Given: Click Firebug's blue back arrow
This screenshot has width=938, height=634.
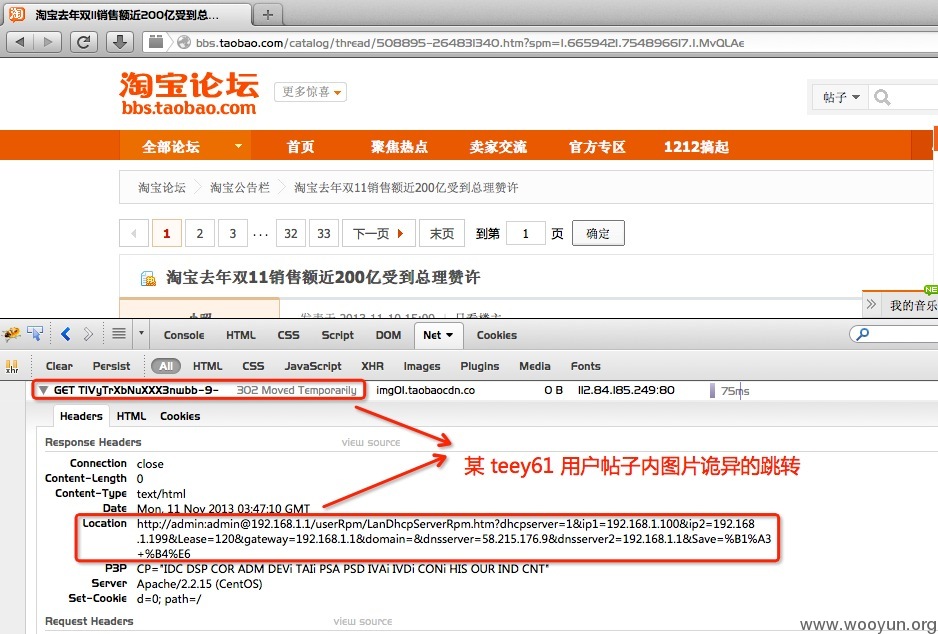Looking at the screenshot, I should [66, 334].
